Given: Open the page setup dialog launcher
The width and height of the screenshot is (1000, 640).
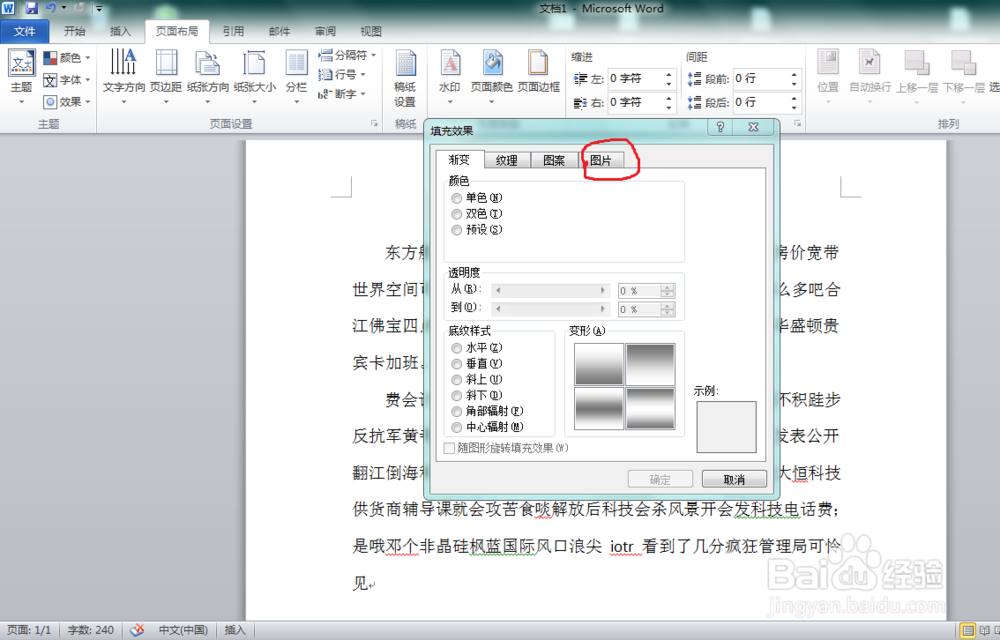Looking at the screenshot, I should coord(374,124).
